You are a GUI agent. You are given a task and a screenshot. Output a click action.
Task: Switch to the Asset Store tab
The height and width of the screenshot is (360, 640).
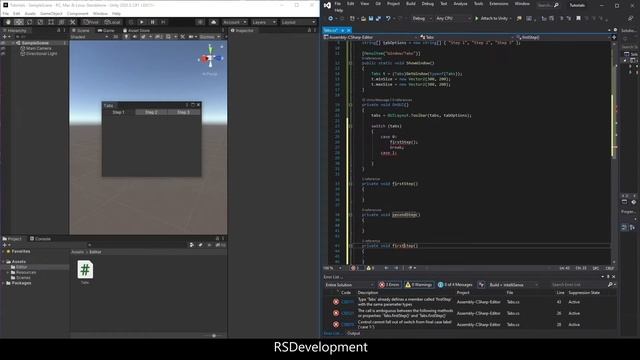click(x=136, y=31)
